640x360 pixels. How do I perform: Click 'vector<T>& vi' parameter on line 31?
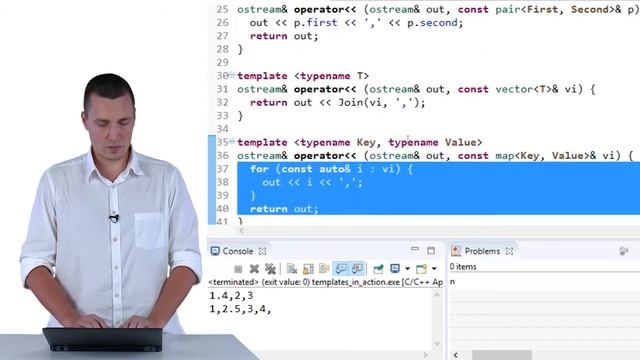coord(538,89)
